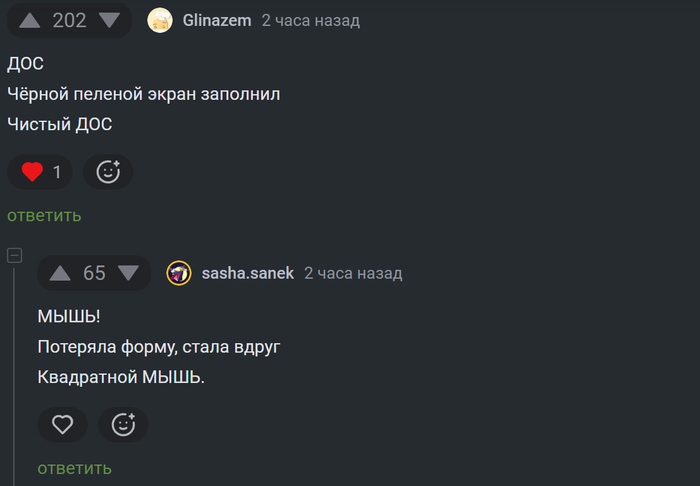Viewport: 700px width, 486px height.
Task: Click the reaction count next to the red heart
Action: (57, 172)
